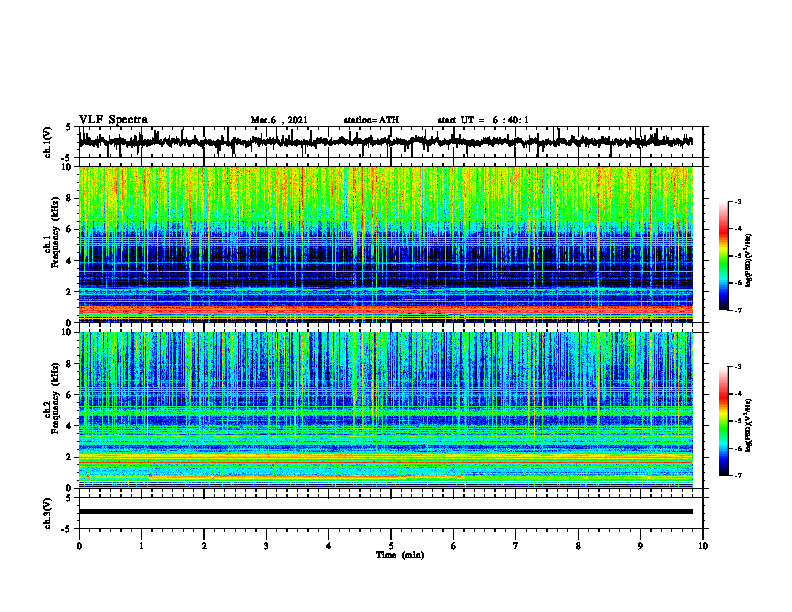Viewport: 792px width, 612px height.
Task: Select the "Time (min)" x-axis label
Action: click(400, 555)
